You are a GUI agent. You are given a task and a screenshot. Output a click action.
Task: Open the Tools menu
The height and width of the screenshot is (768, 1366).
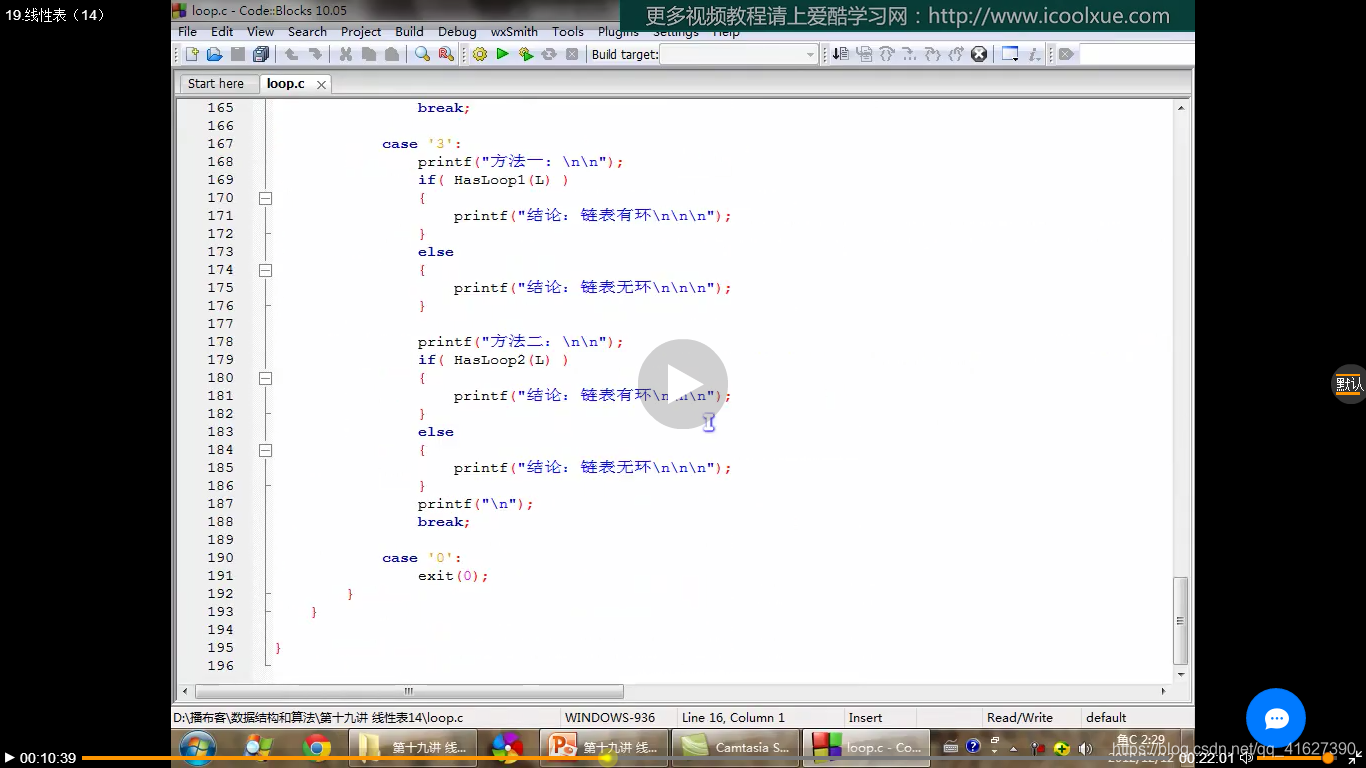click(x=568, y=32)
